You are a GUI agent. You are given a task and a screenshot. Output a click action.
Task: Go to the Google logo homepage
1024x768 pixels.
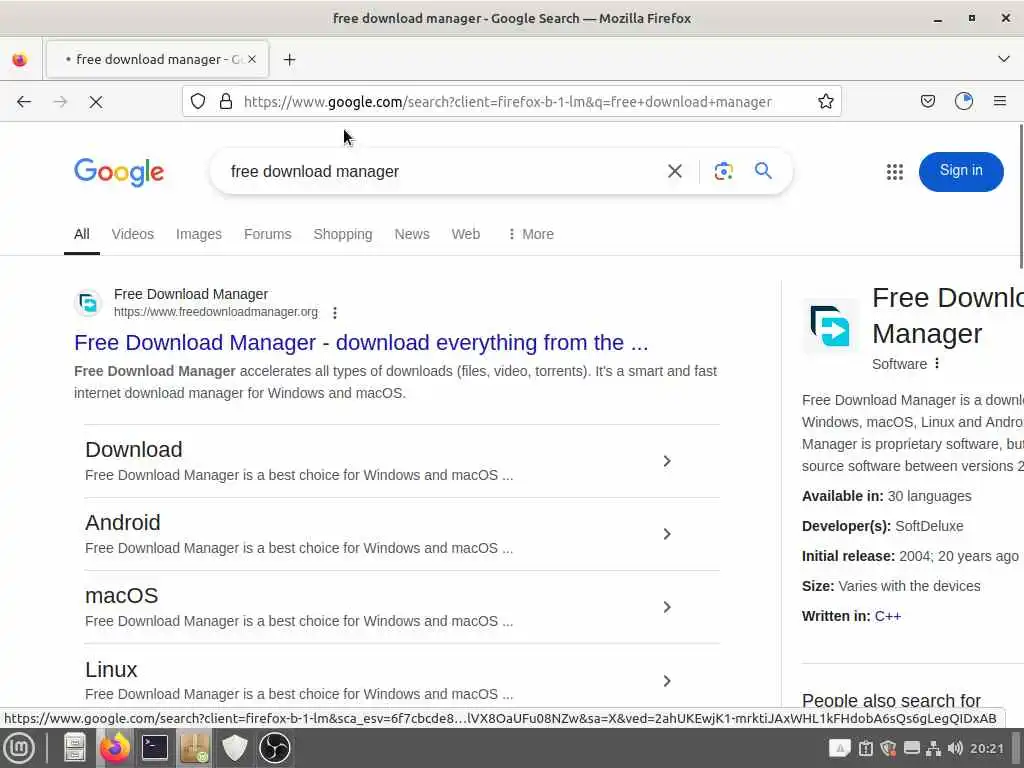point(119,172)
